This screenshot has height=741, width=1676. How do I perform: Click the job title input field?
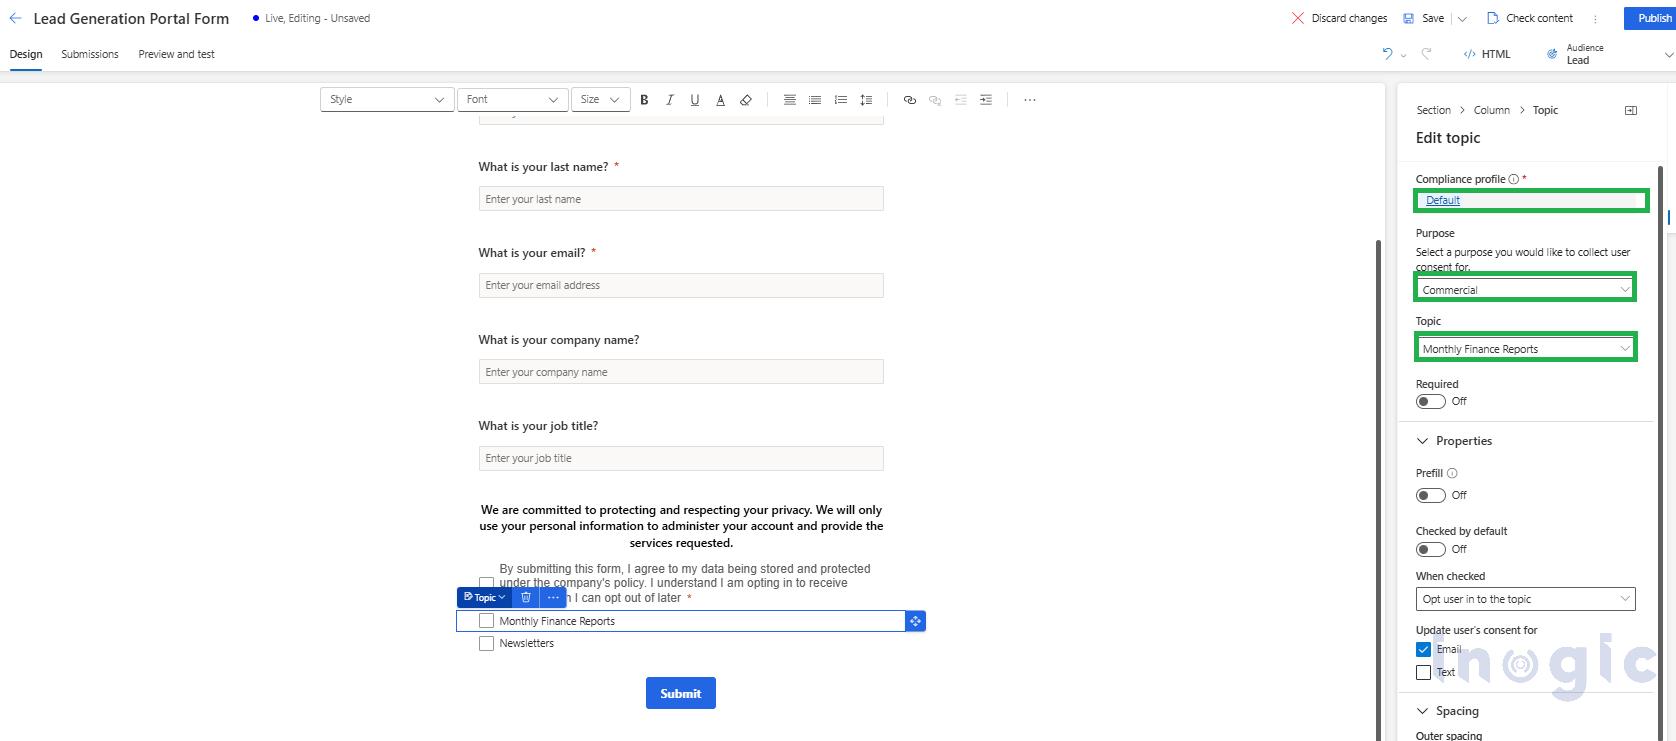[x=681, y=458]
